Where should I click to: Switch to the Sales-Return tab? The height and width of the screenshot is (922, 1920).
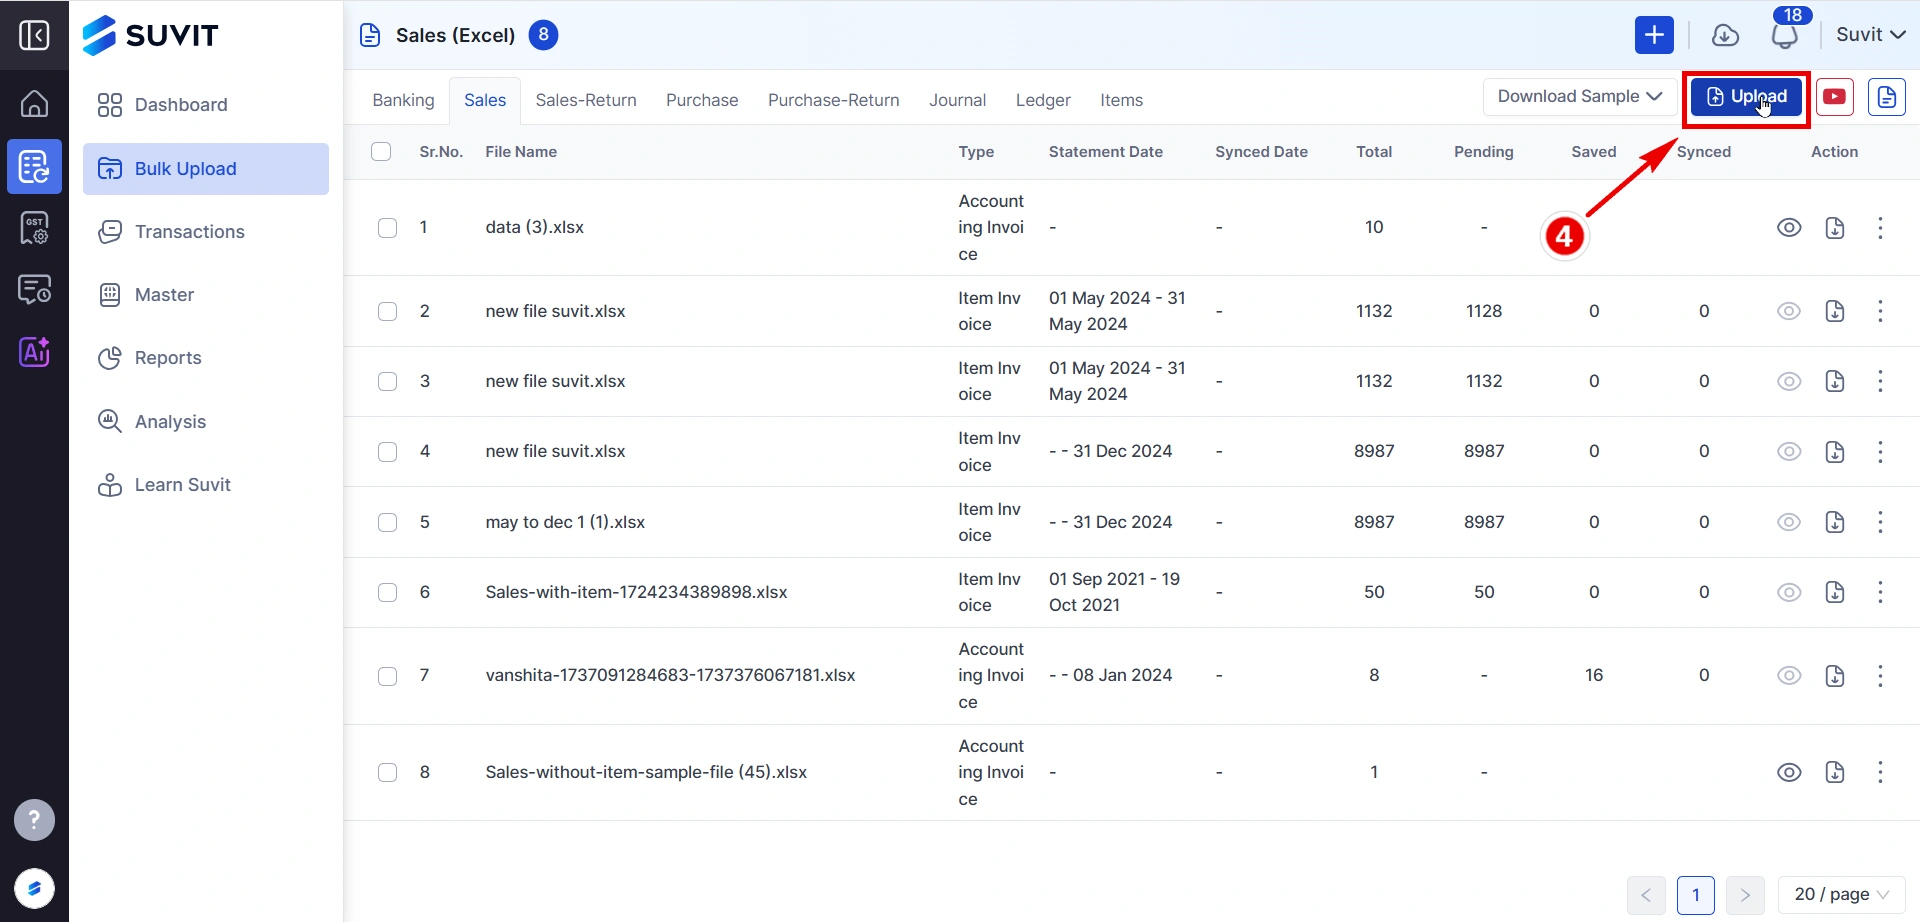click(x=586, y=100)
